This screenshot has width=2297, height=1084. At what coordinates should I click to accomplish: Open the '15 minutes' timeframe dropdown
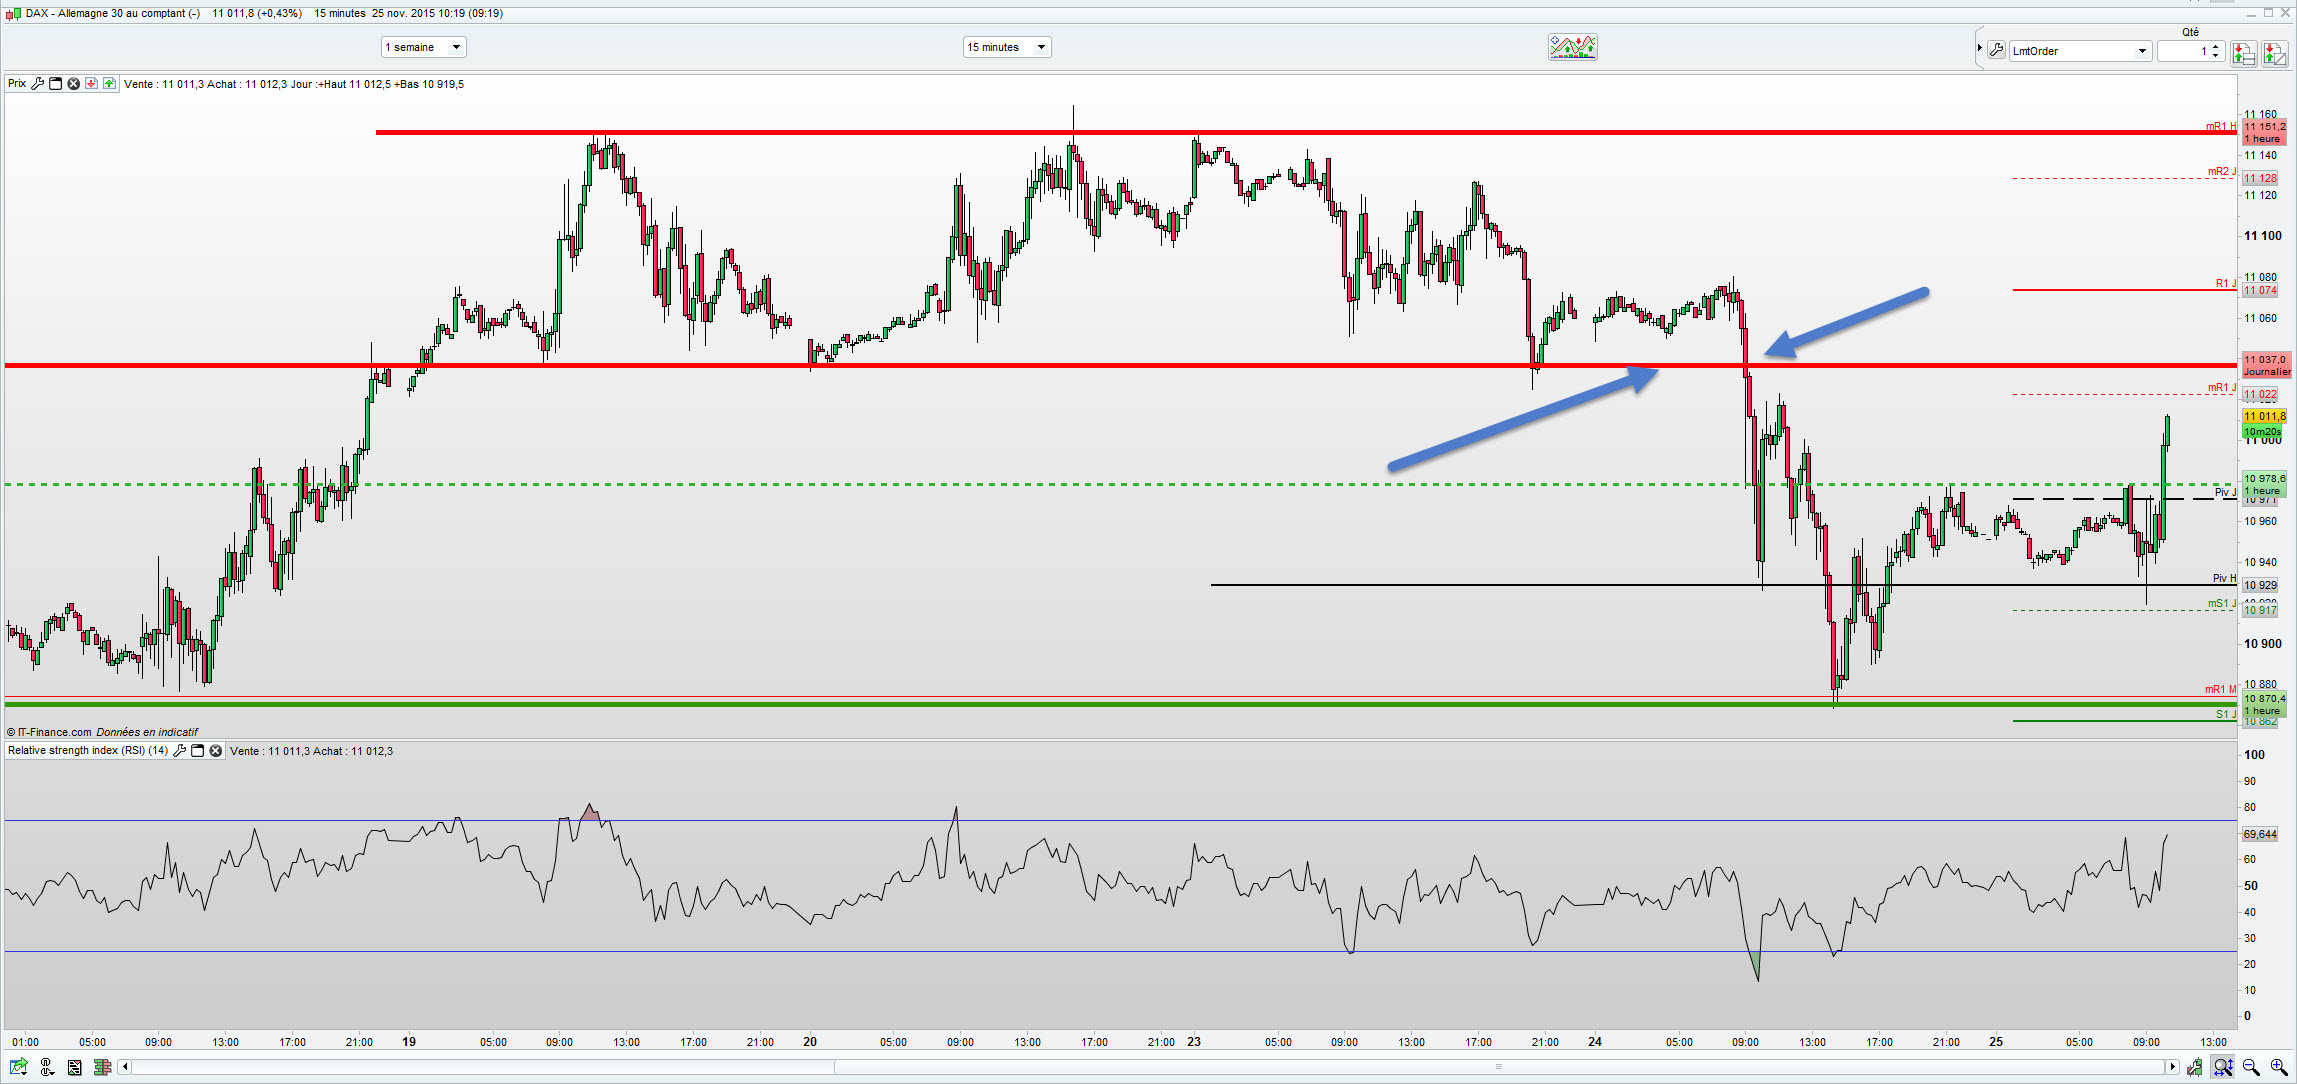[x=1006, y=47]
